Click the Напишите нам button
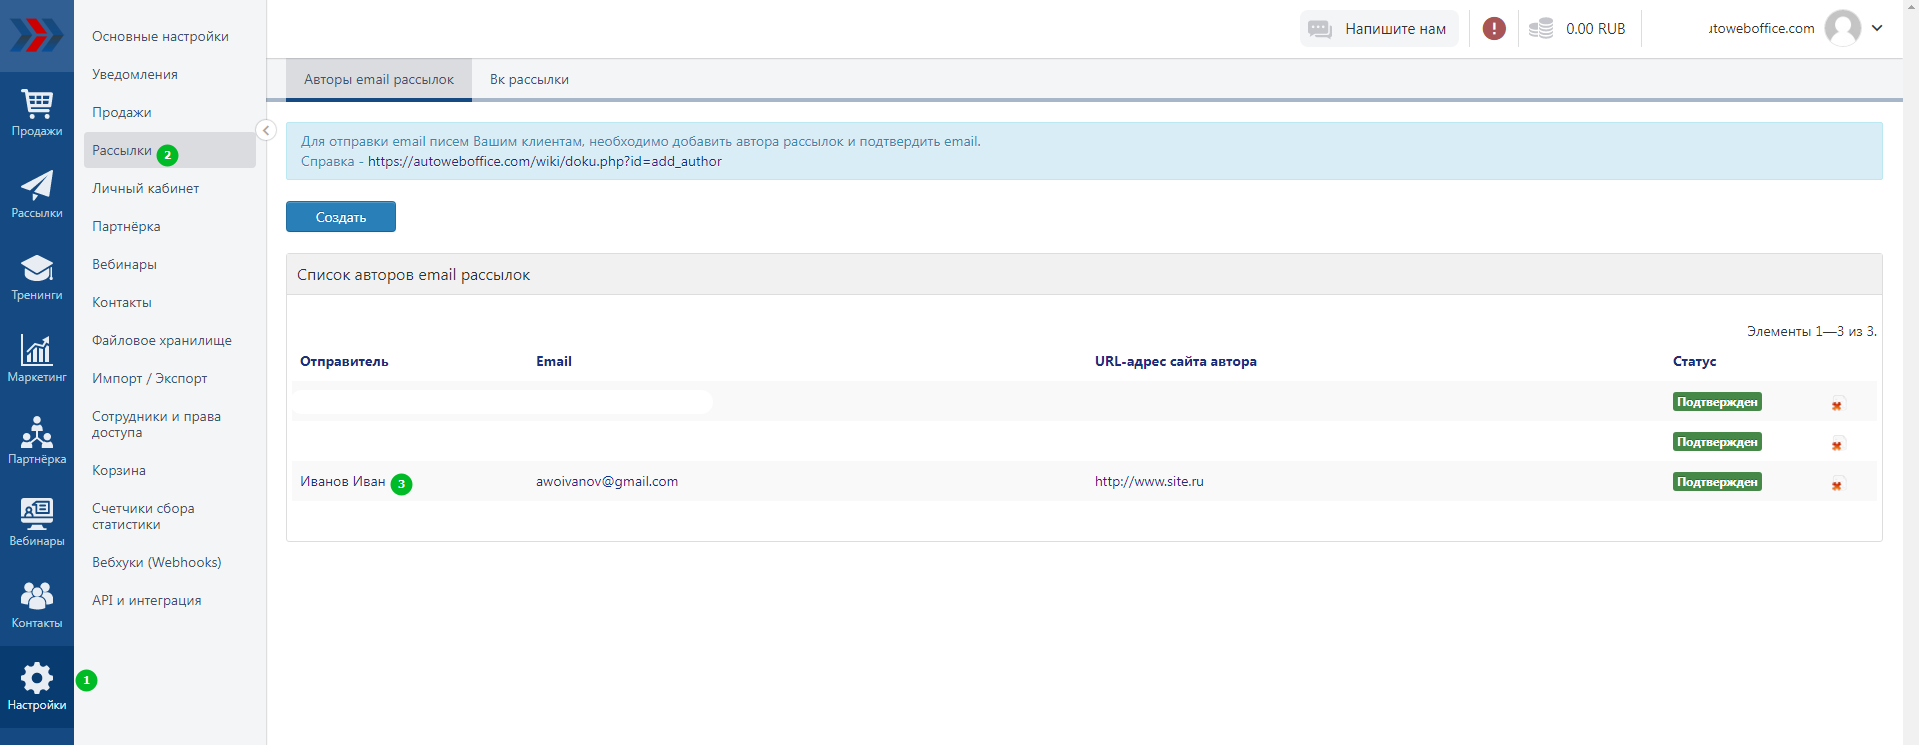 pyautogui.click(x=1379, y=29)
